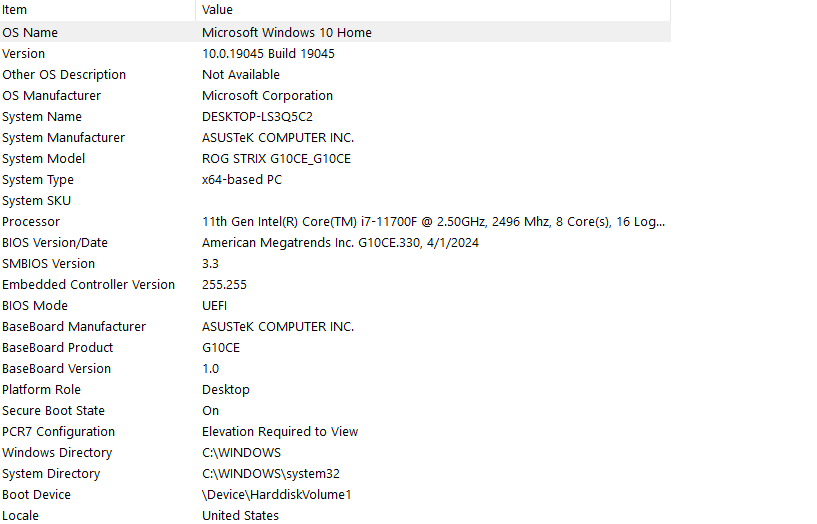Select the System Model row label

click(x=43, y=158)
